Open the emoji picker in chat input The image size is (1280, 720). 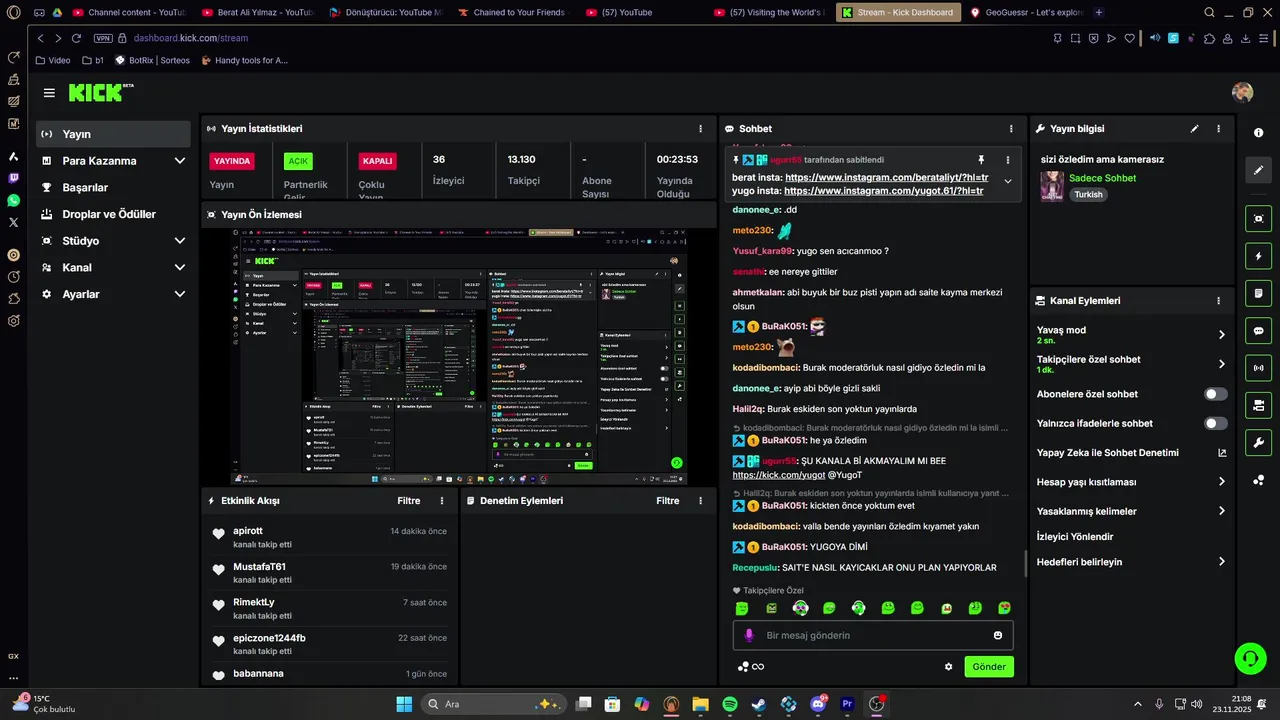pyautogui.click(x=998, y=635)
